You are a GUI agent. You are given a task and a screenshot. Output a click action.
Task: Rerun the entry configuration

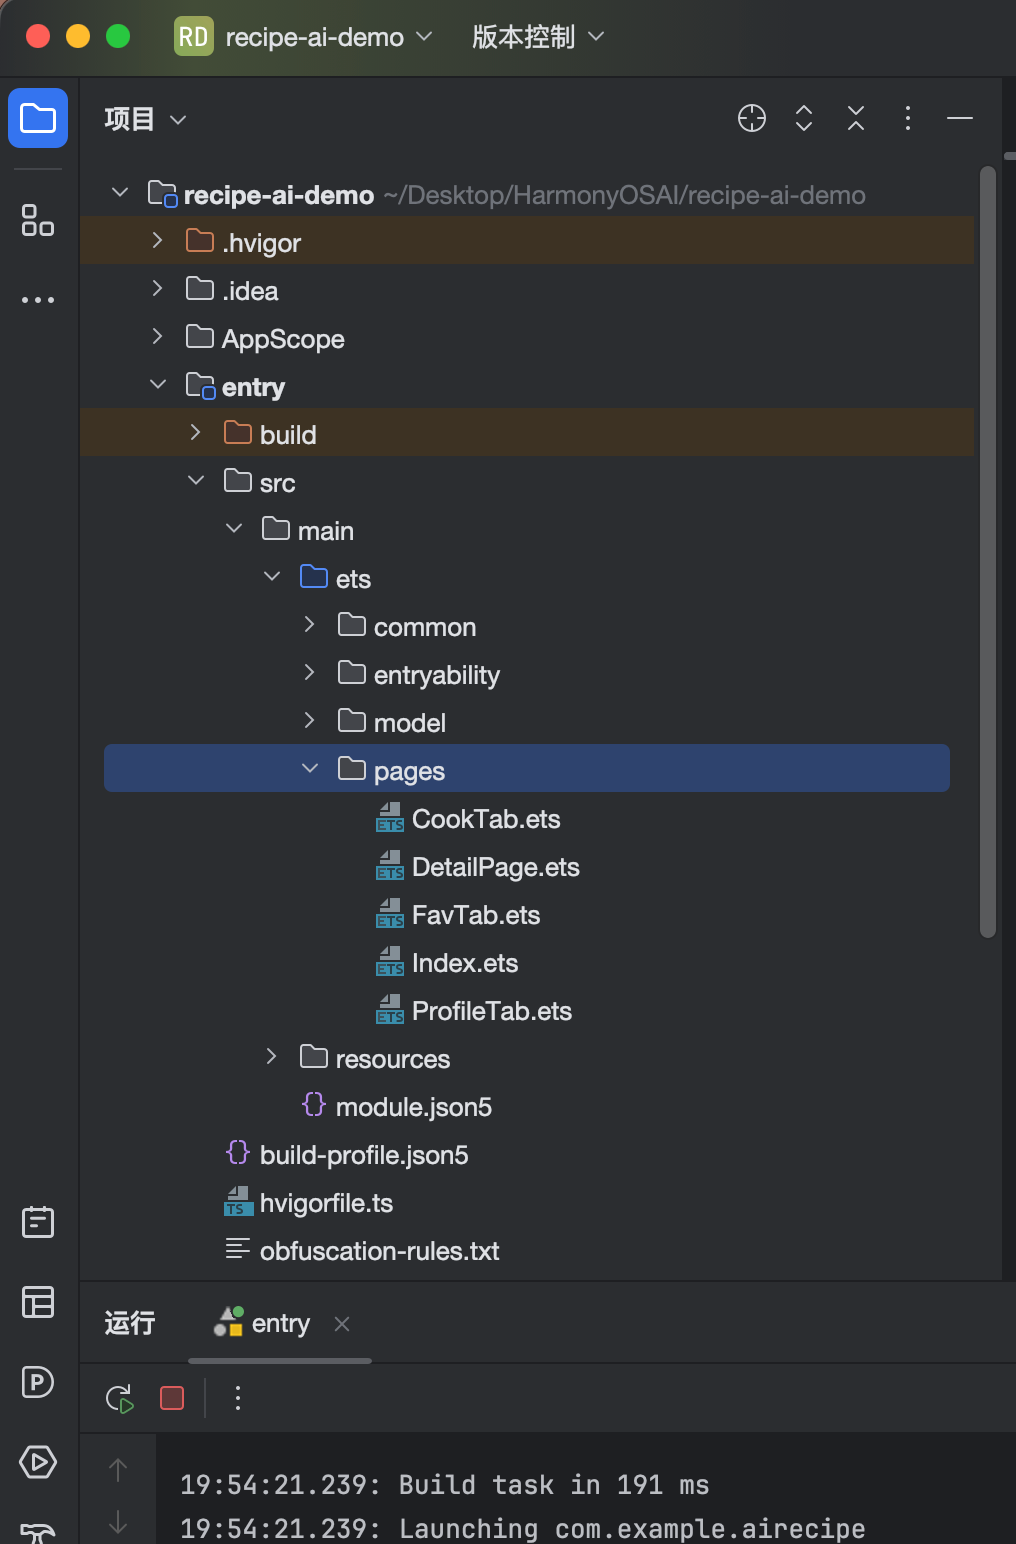tap(120, 1398)
